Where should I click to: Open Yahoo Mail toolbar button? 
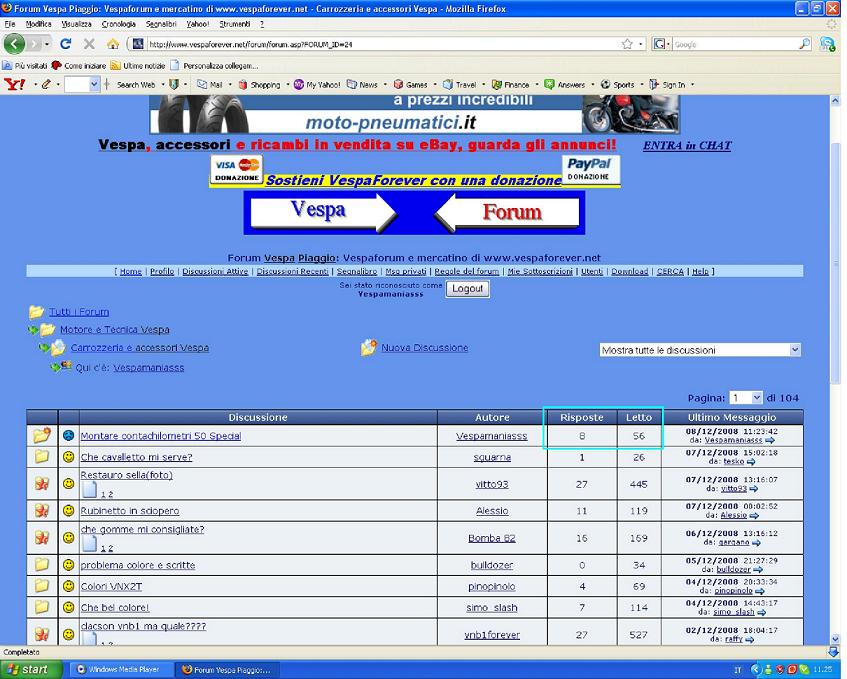click(x=210, y=84)
